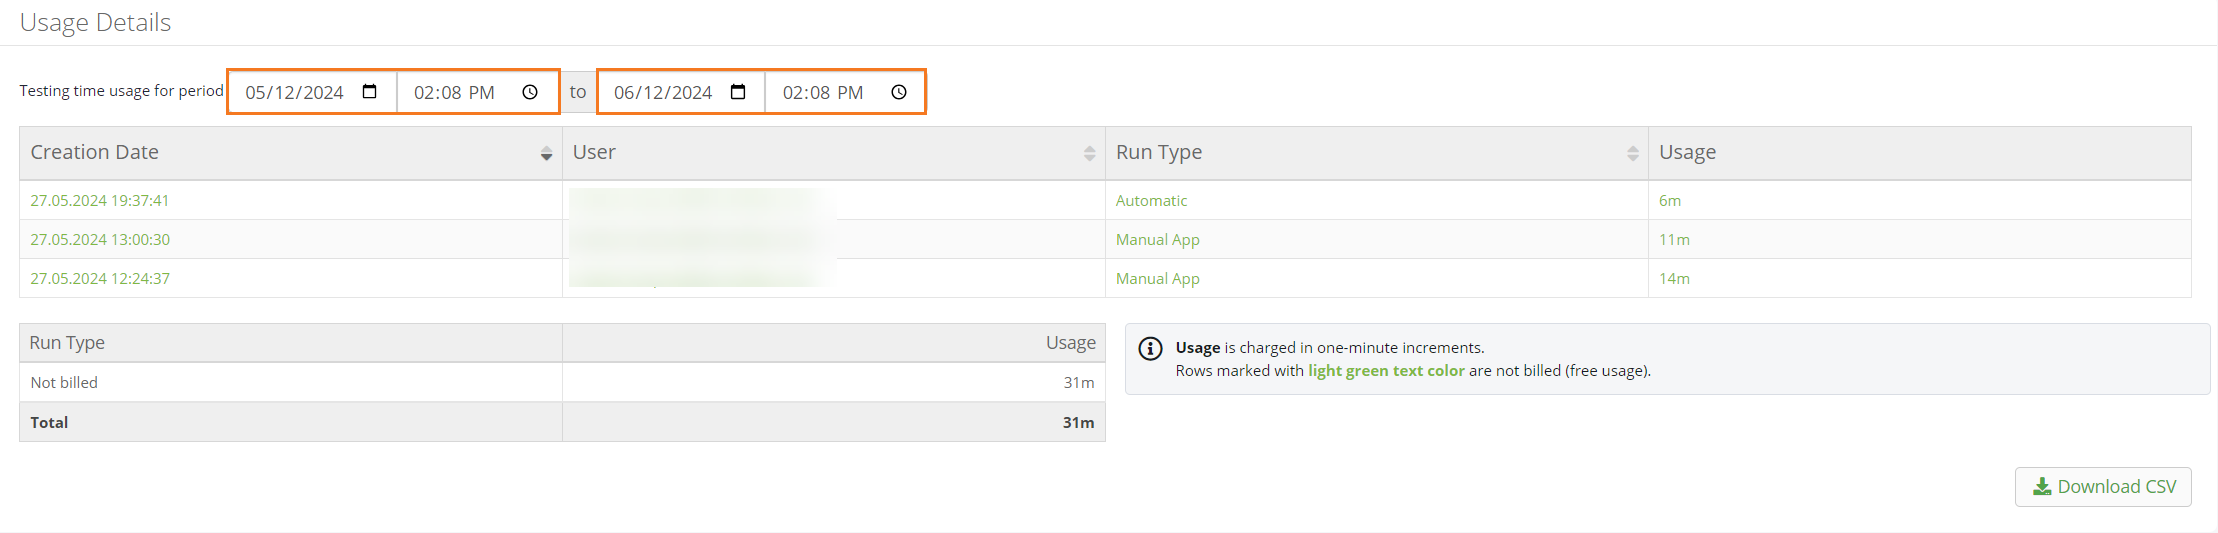Sort table by User column arrows
Image resolution: width=2218 pixels, height=533 pixels.
coord(1089,153)
